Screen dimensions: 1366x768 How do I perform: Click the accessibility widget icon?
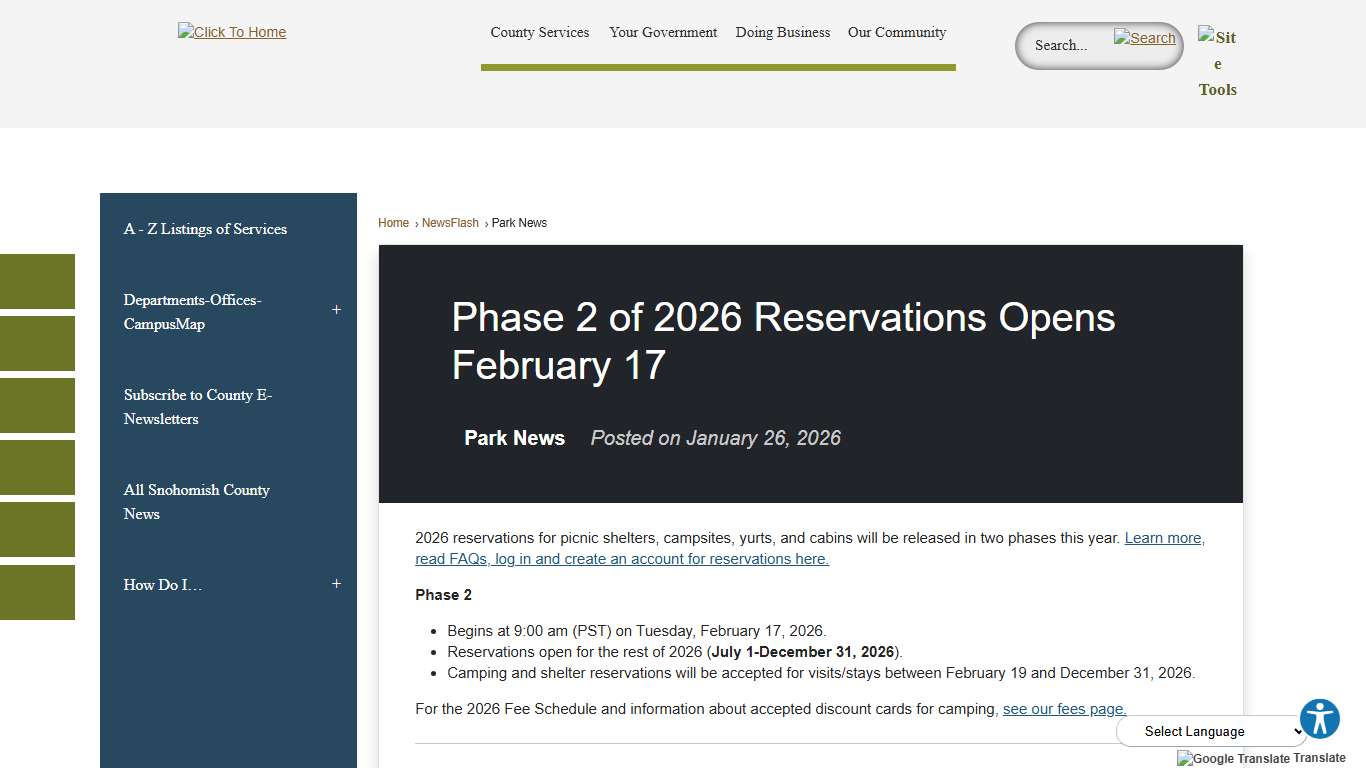[1319, 718]
